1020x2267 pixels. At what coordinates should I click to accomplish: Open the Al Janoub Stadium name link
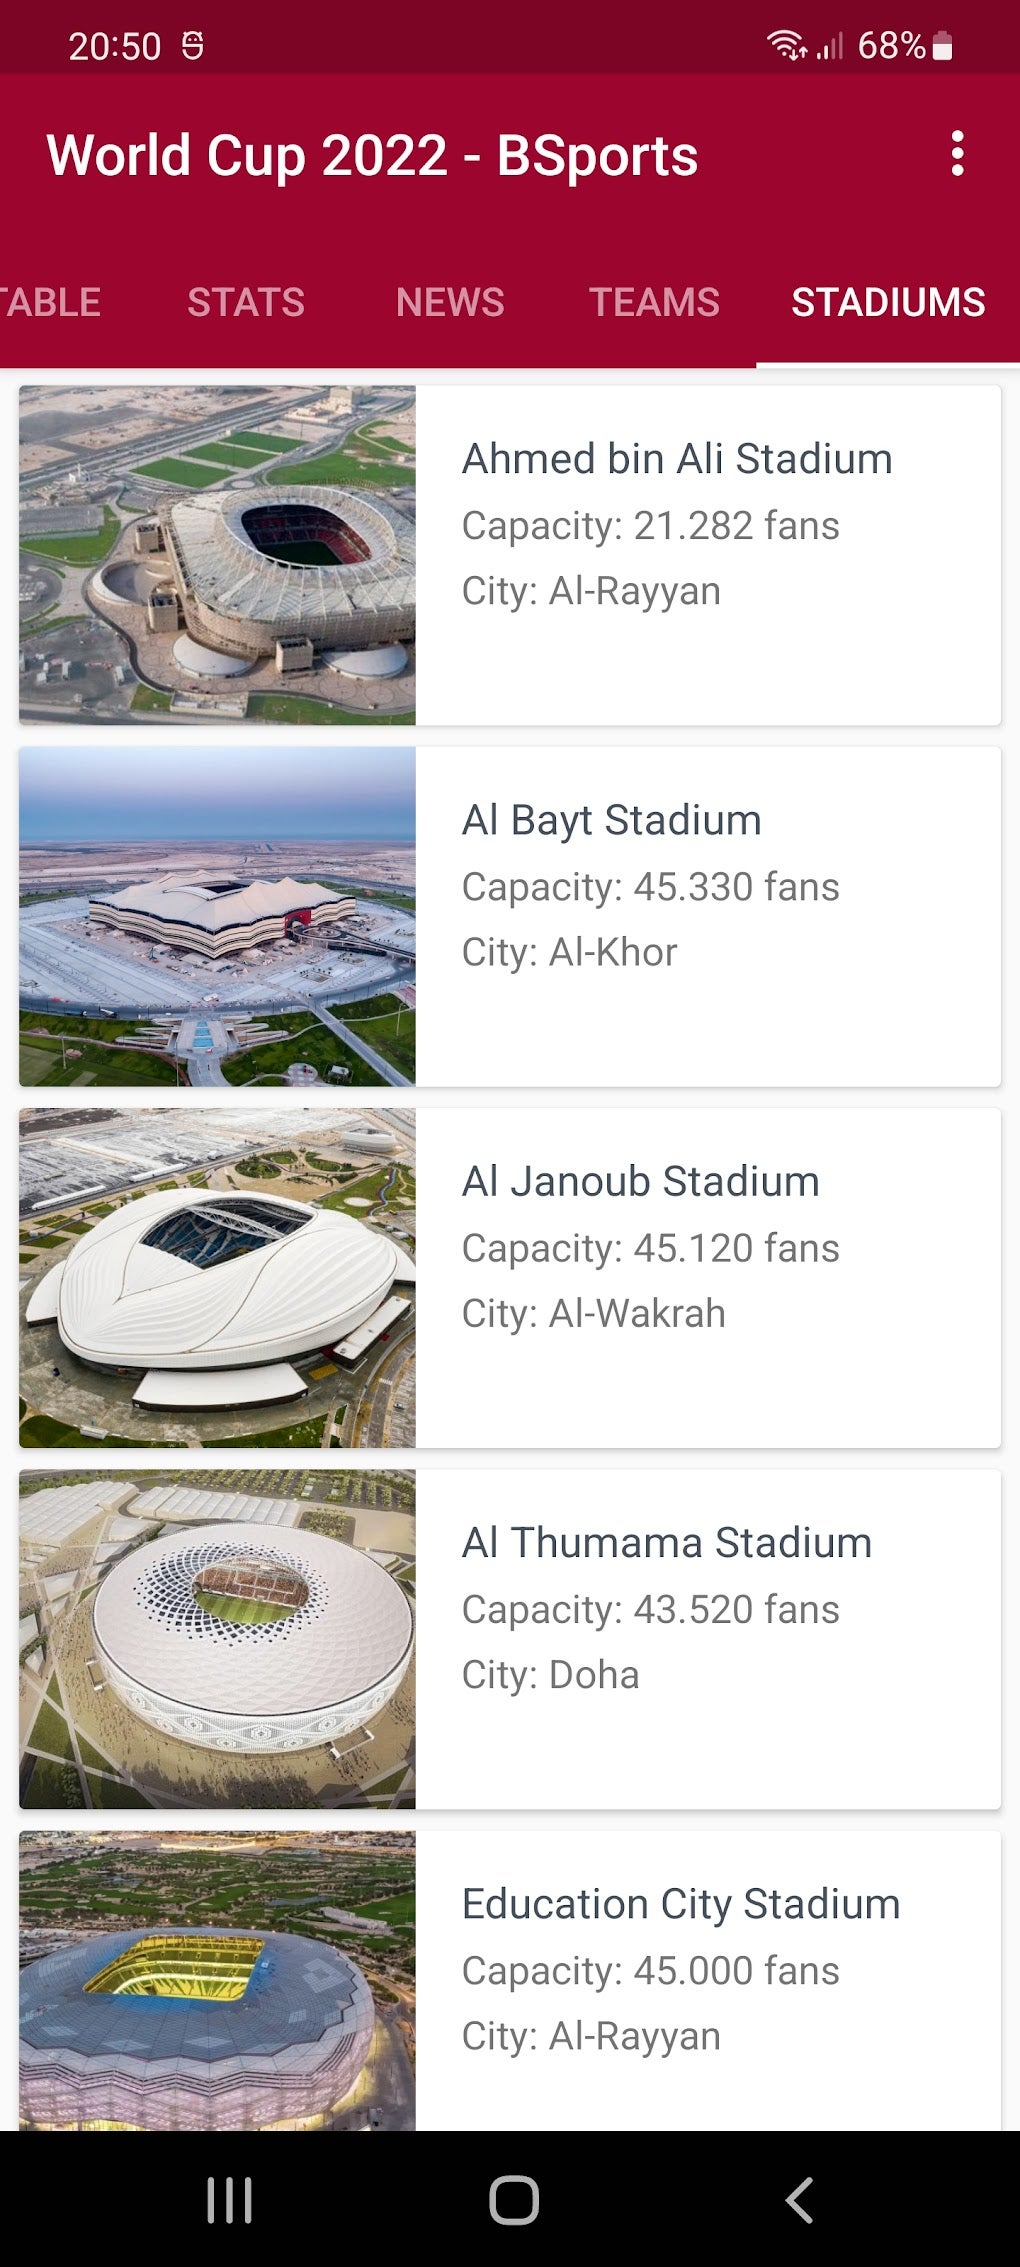[640, 1181]
